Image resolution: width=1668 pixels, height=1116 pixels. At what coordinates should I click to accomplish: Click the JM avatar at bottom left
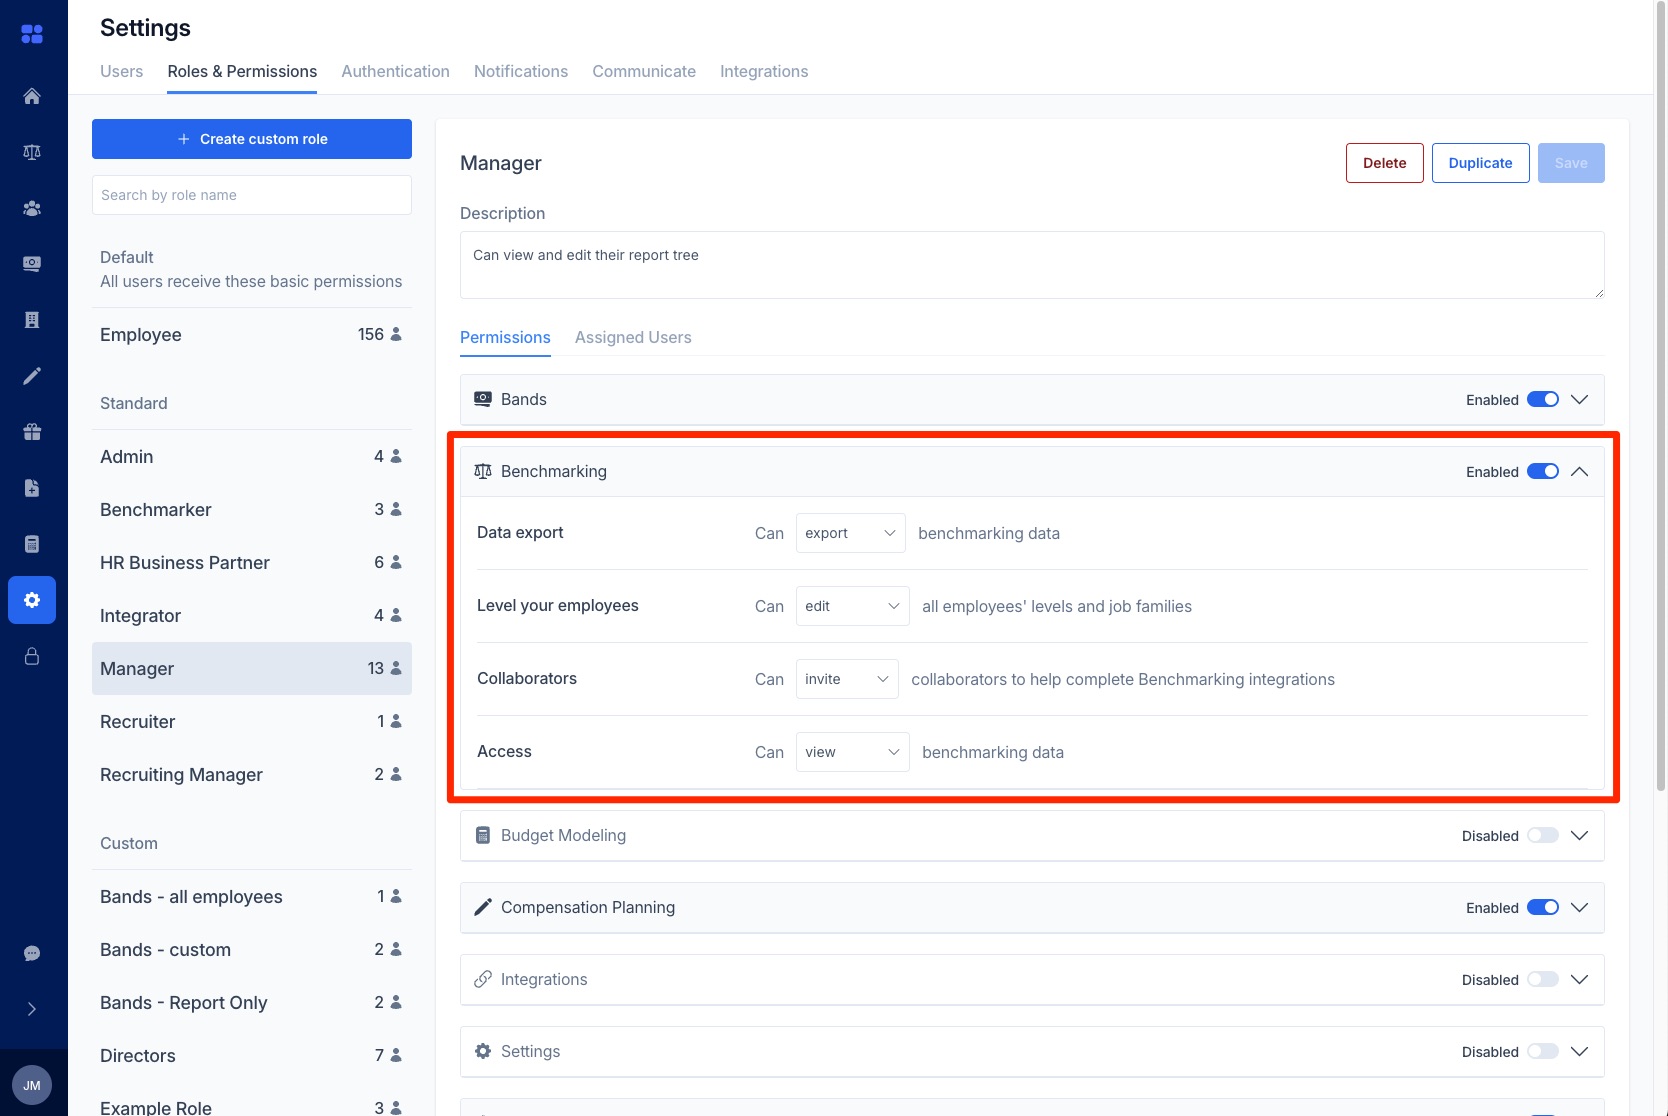click(32, 1084)
